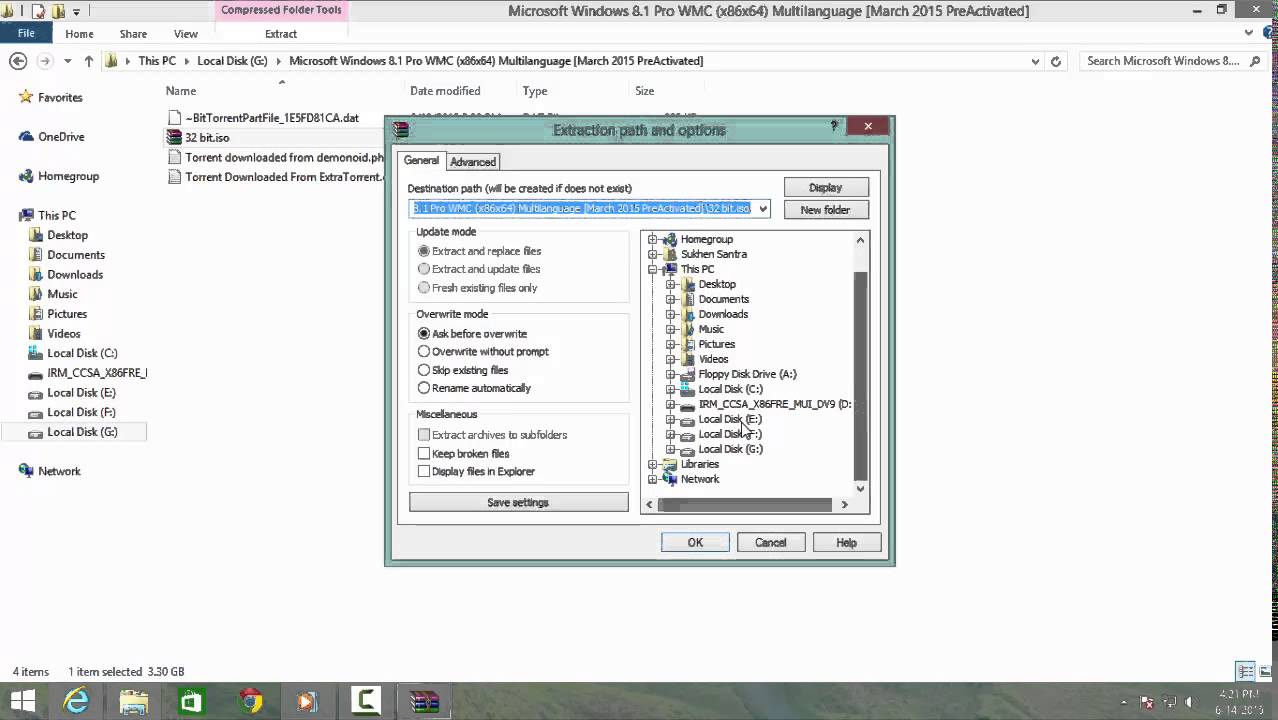
Task: Open the Camtasia taskbar icon
Action: click(366, 701)
